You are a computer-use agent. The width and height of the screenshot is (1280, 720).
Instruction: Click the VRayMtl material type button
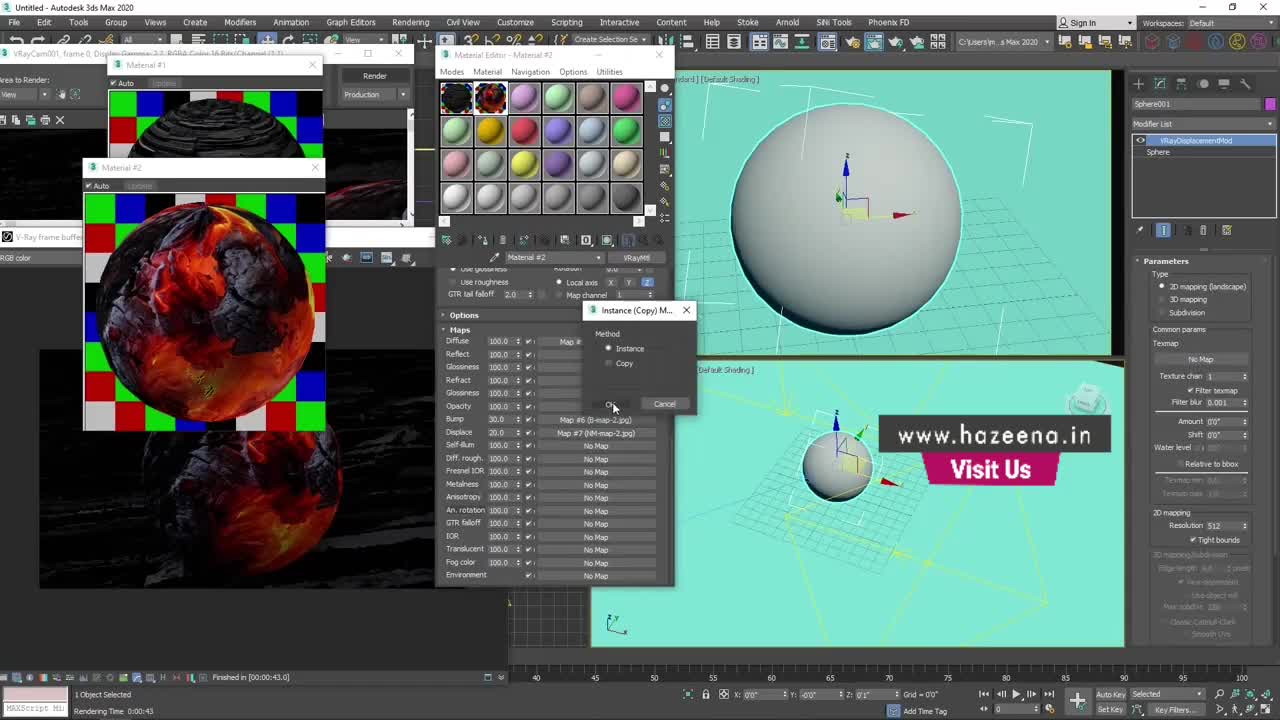(636, 258)
